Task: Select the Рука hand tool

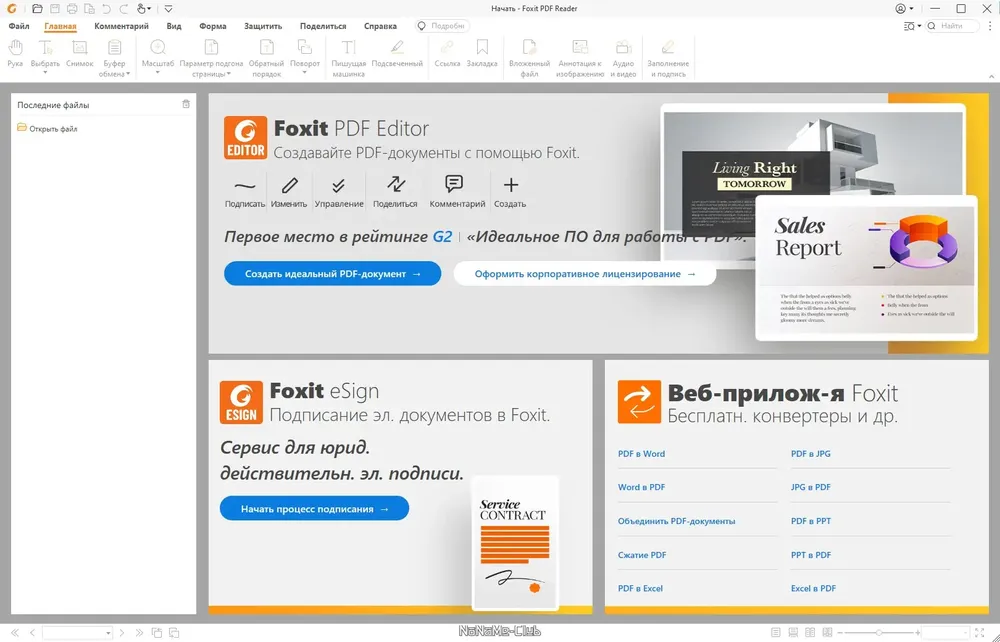Action: (15, 54)
